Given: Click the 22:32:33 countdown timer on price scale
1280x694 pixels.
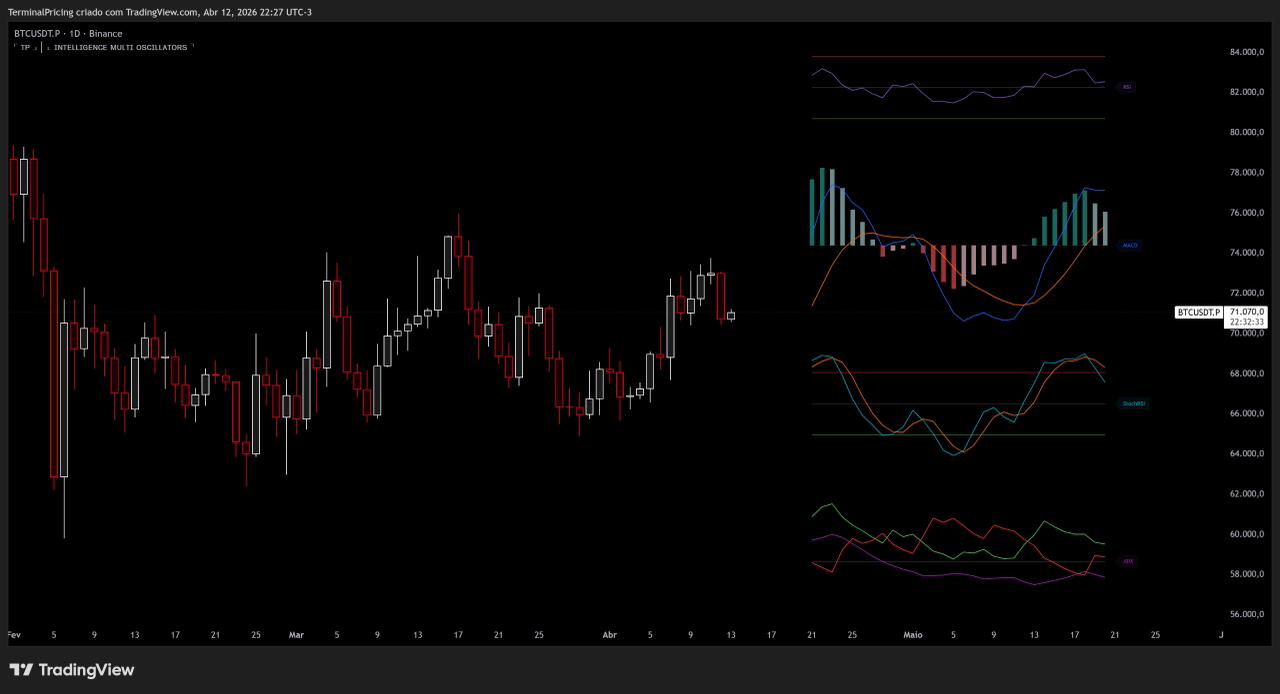Looking at the screenshot, I should 1247,323.
